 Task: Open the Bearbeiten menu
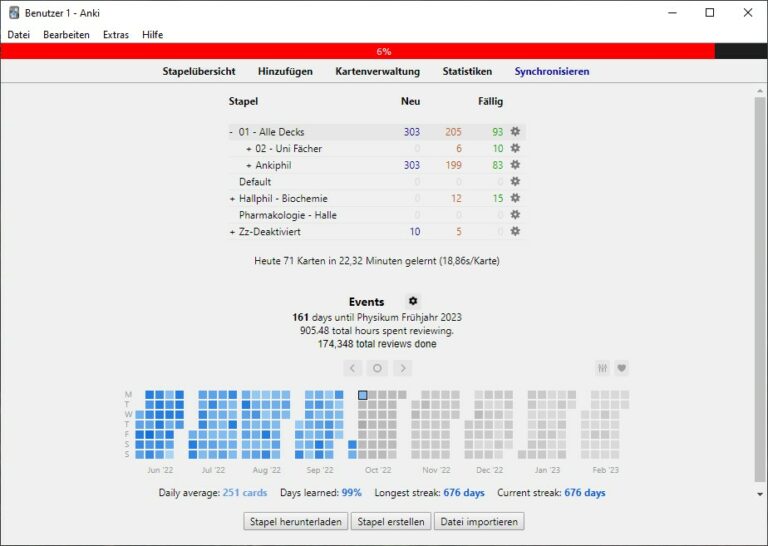click(x=66, y=35)
